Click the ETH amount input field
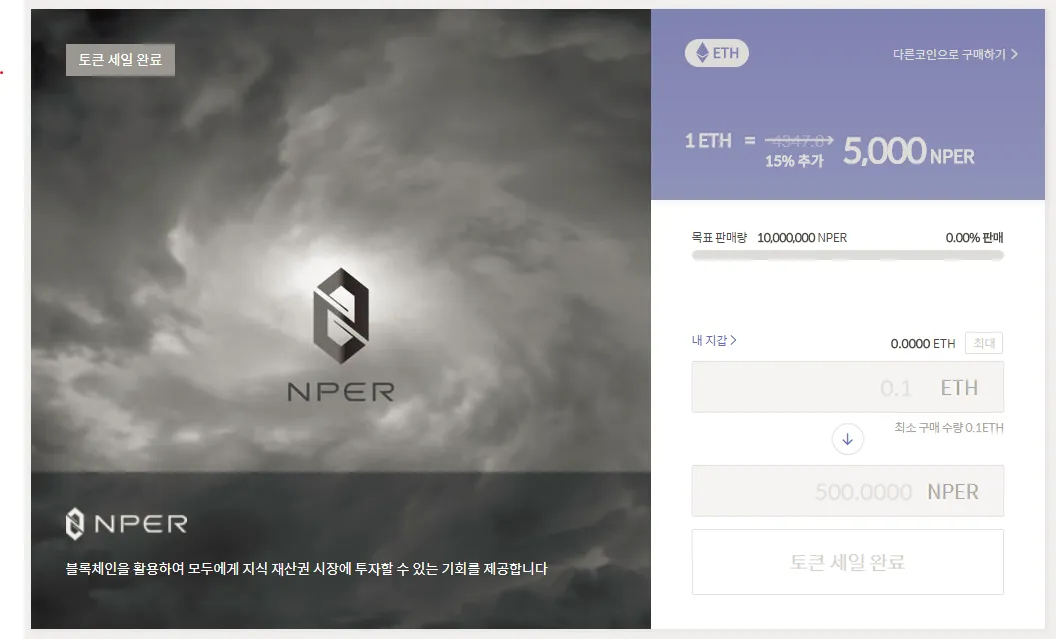 click(x=847, y=387)
